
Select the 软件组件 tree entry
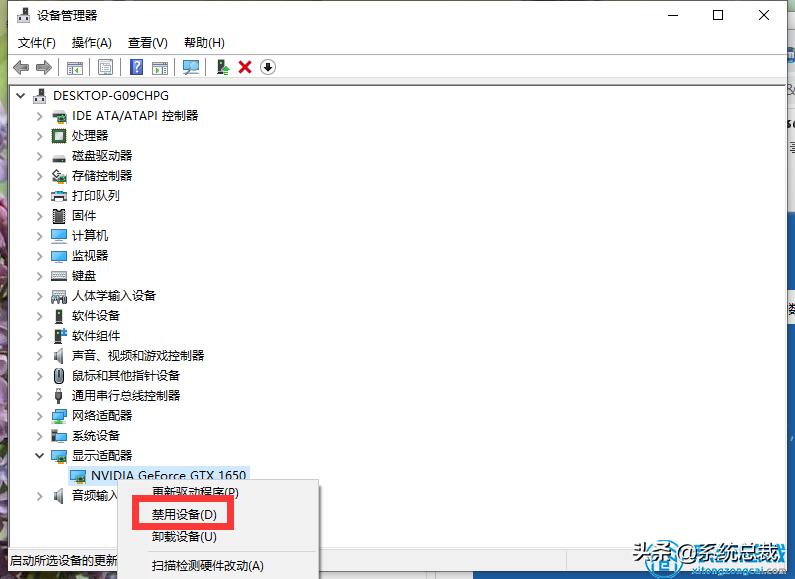[96, 336]
